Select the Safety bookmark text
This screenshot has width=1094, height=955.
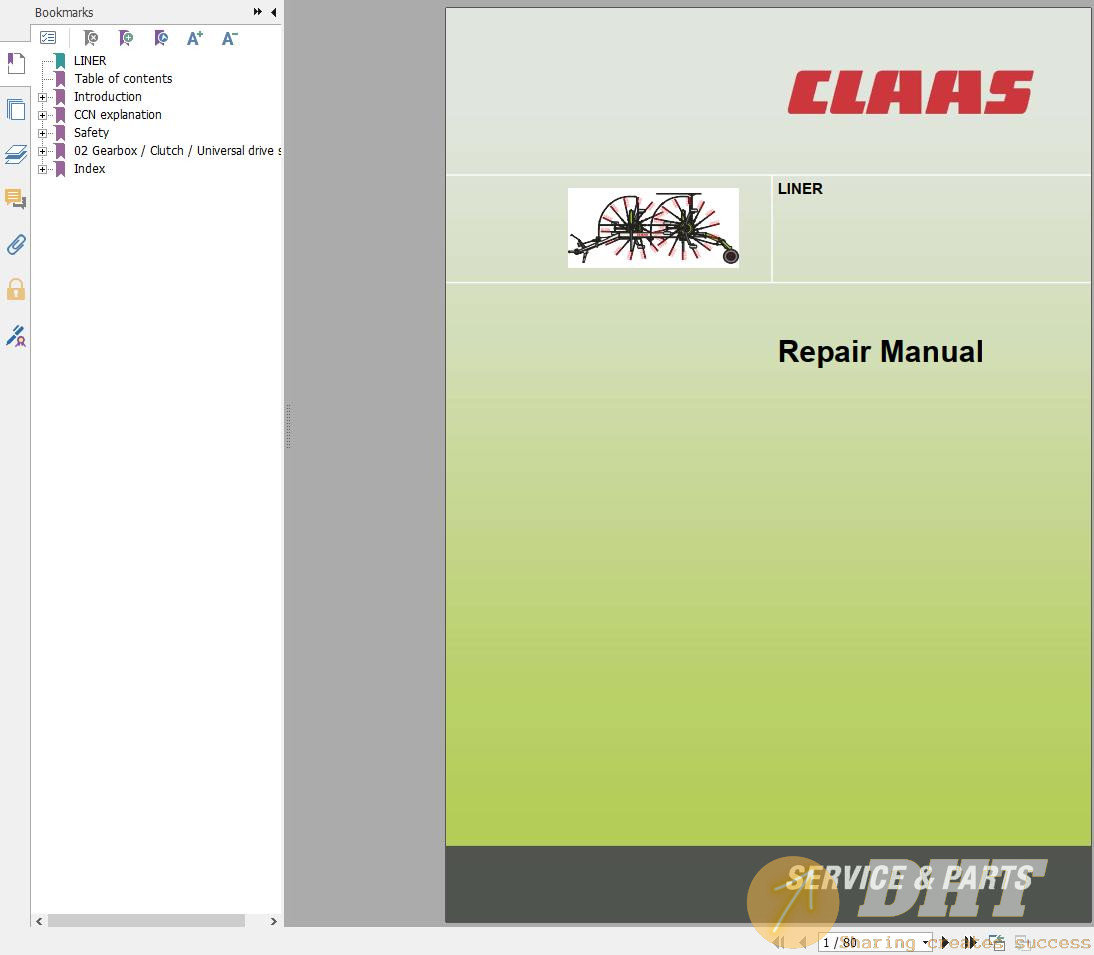coord(91,133)
